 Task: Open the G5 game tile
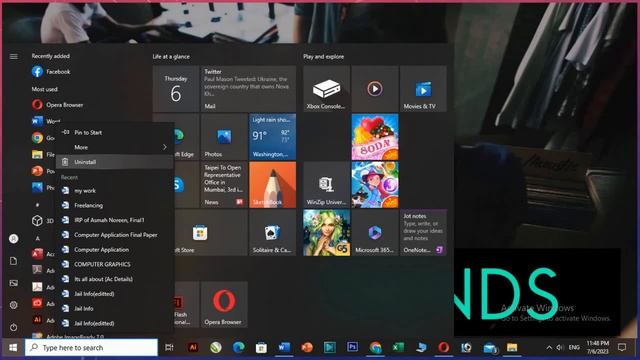(x=326, y=233)
